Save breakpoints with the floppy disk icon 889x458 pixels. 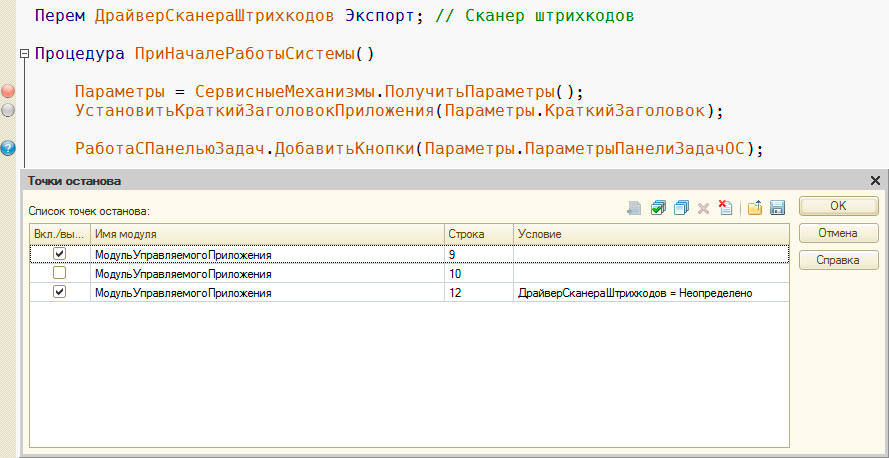point(777,209)
